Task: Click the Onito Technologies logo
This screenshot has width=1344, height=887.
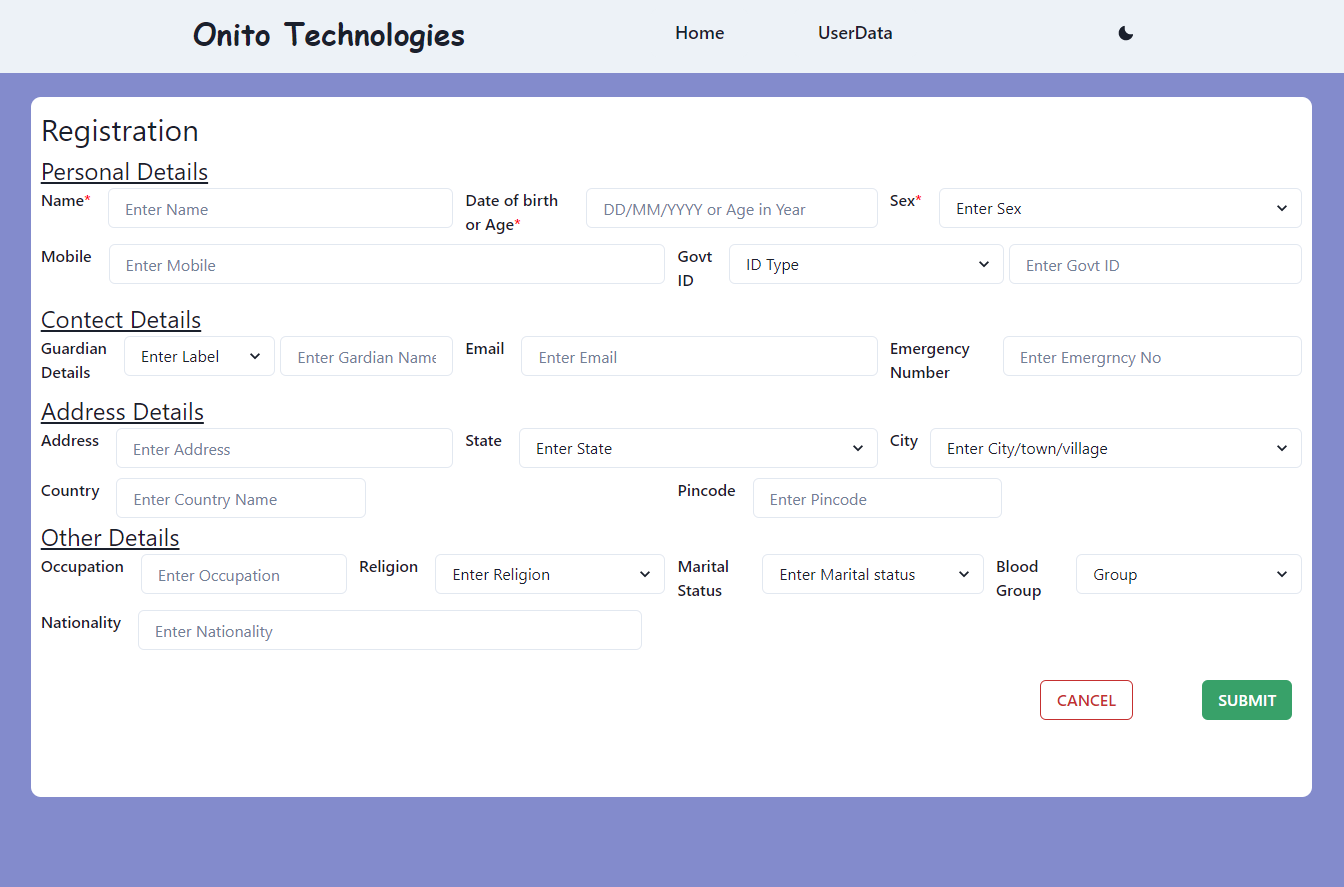Action: [328, 35]
